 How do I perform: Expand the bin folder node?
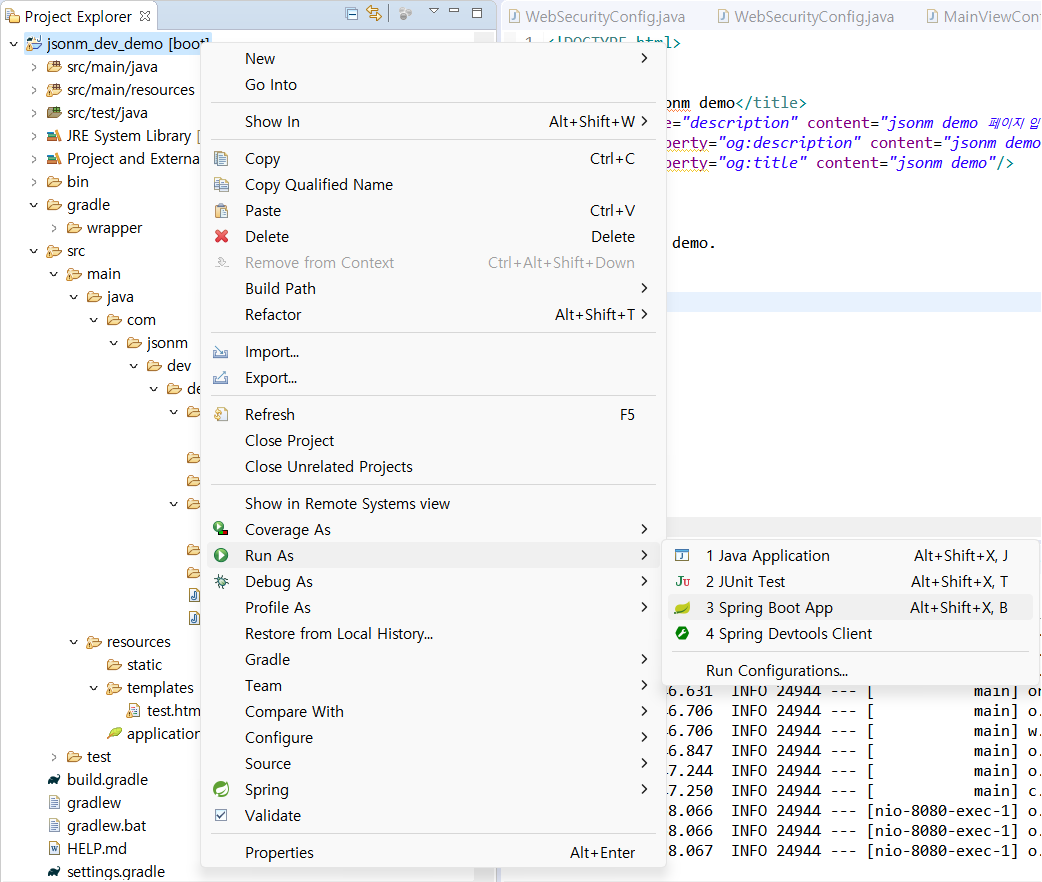[34, 182]
